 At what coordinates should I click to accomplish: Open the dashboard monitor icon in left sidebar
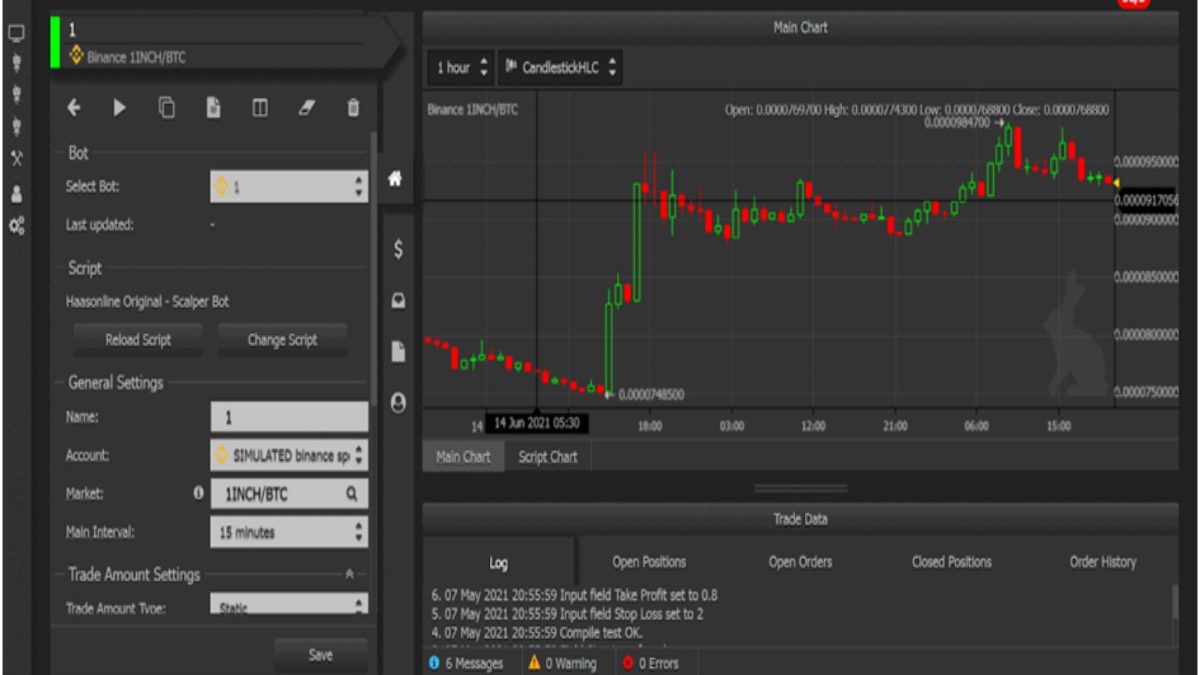[16, 33]
